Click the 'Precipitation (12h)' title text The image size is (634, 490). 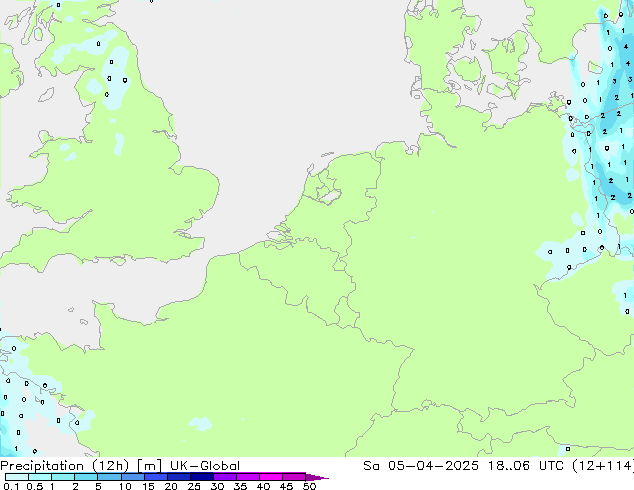(x=65, y=466)
